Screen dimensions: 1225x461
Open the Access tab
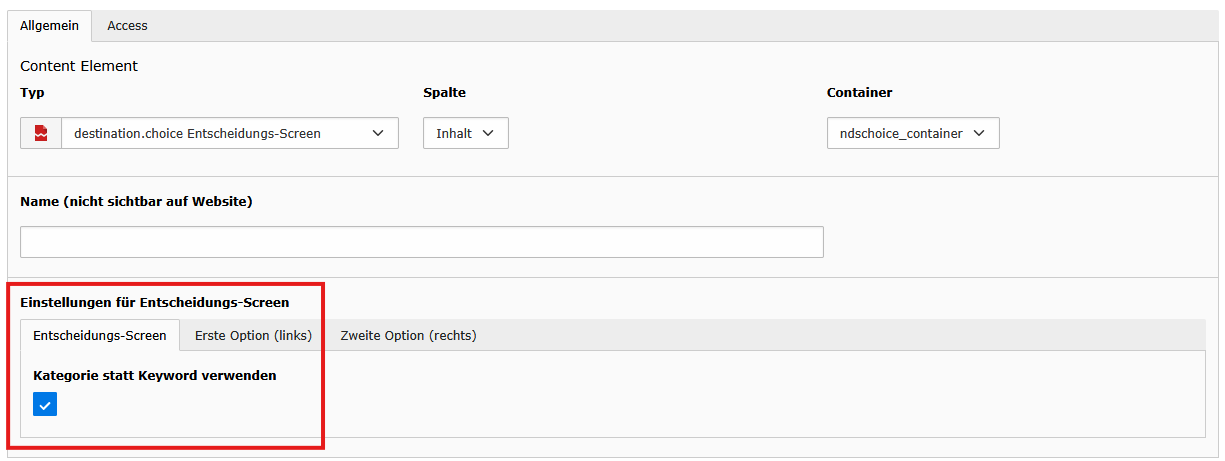coord(127,26)
